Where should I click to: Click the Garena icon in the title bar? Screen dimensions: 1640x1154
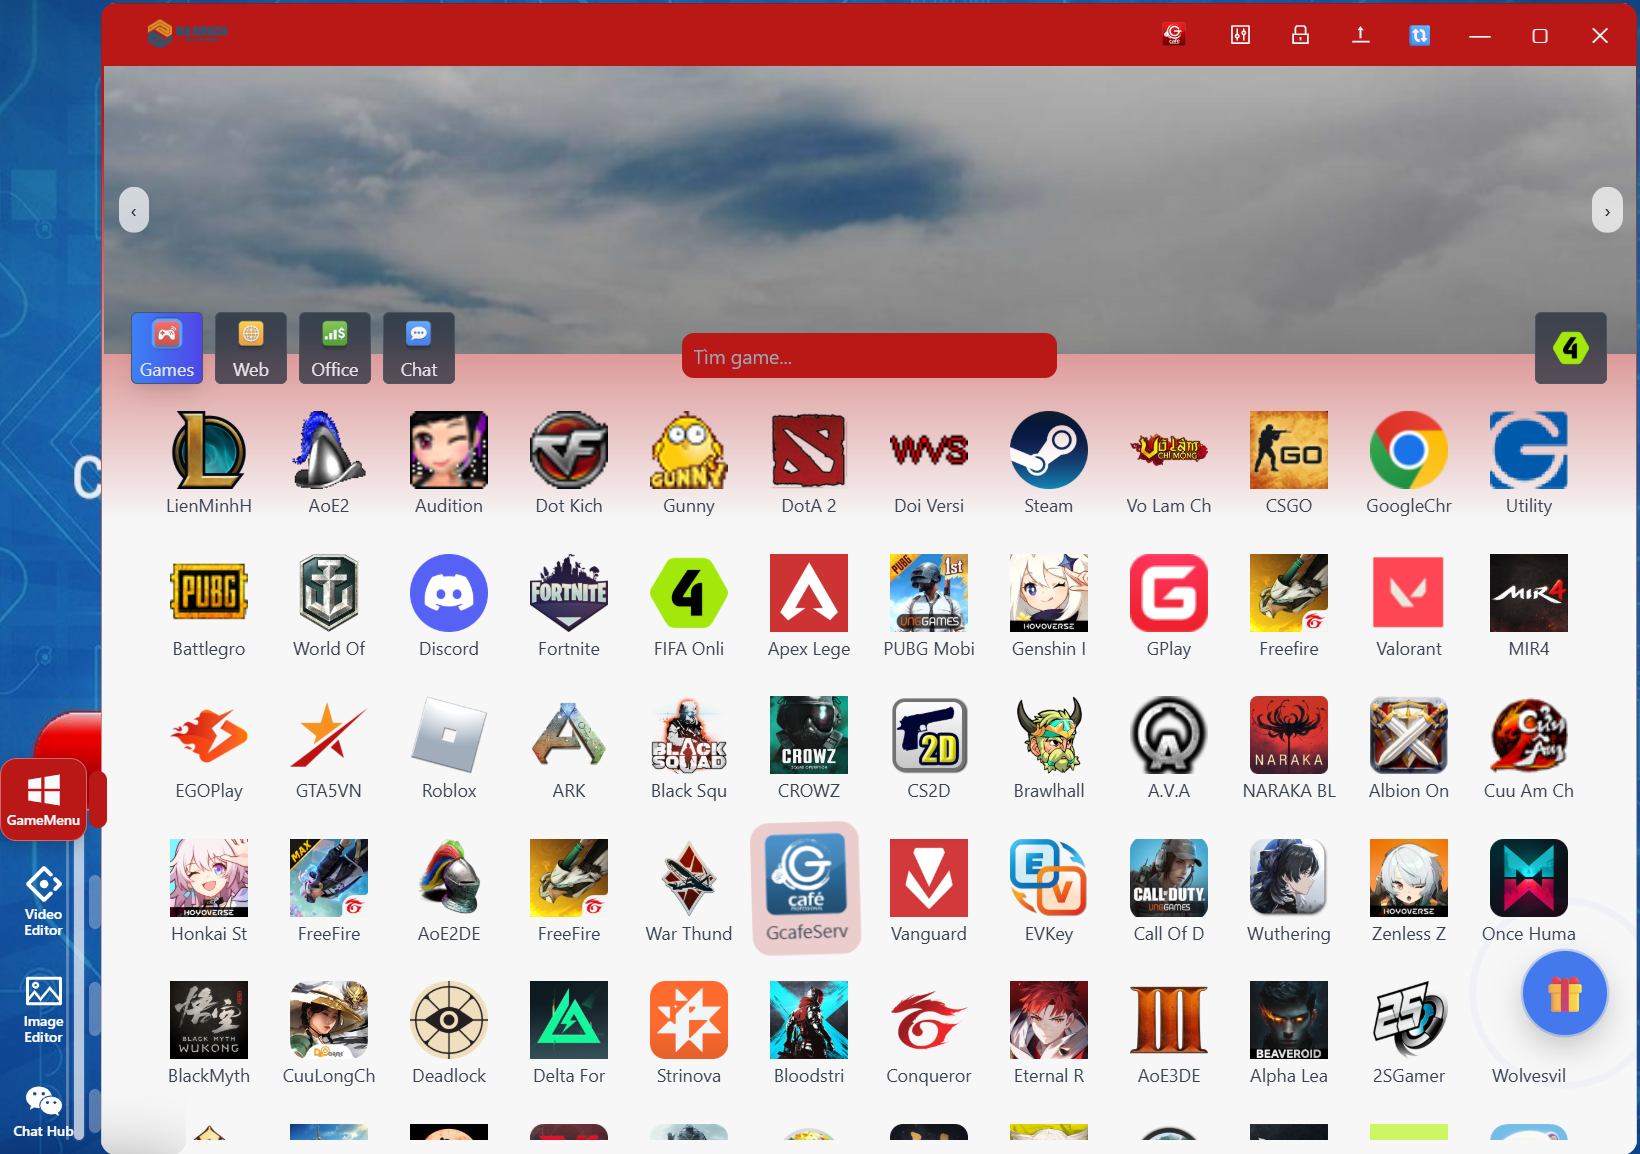(1173, 35)
